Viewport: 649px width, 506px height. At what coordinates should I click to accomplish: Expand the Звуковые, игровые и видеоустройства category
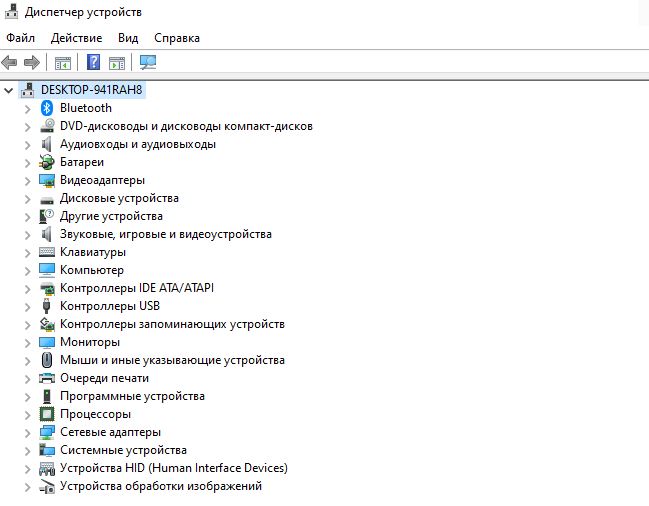coord(27,235)
